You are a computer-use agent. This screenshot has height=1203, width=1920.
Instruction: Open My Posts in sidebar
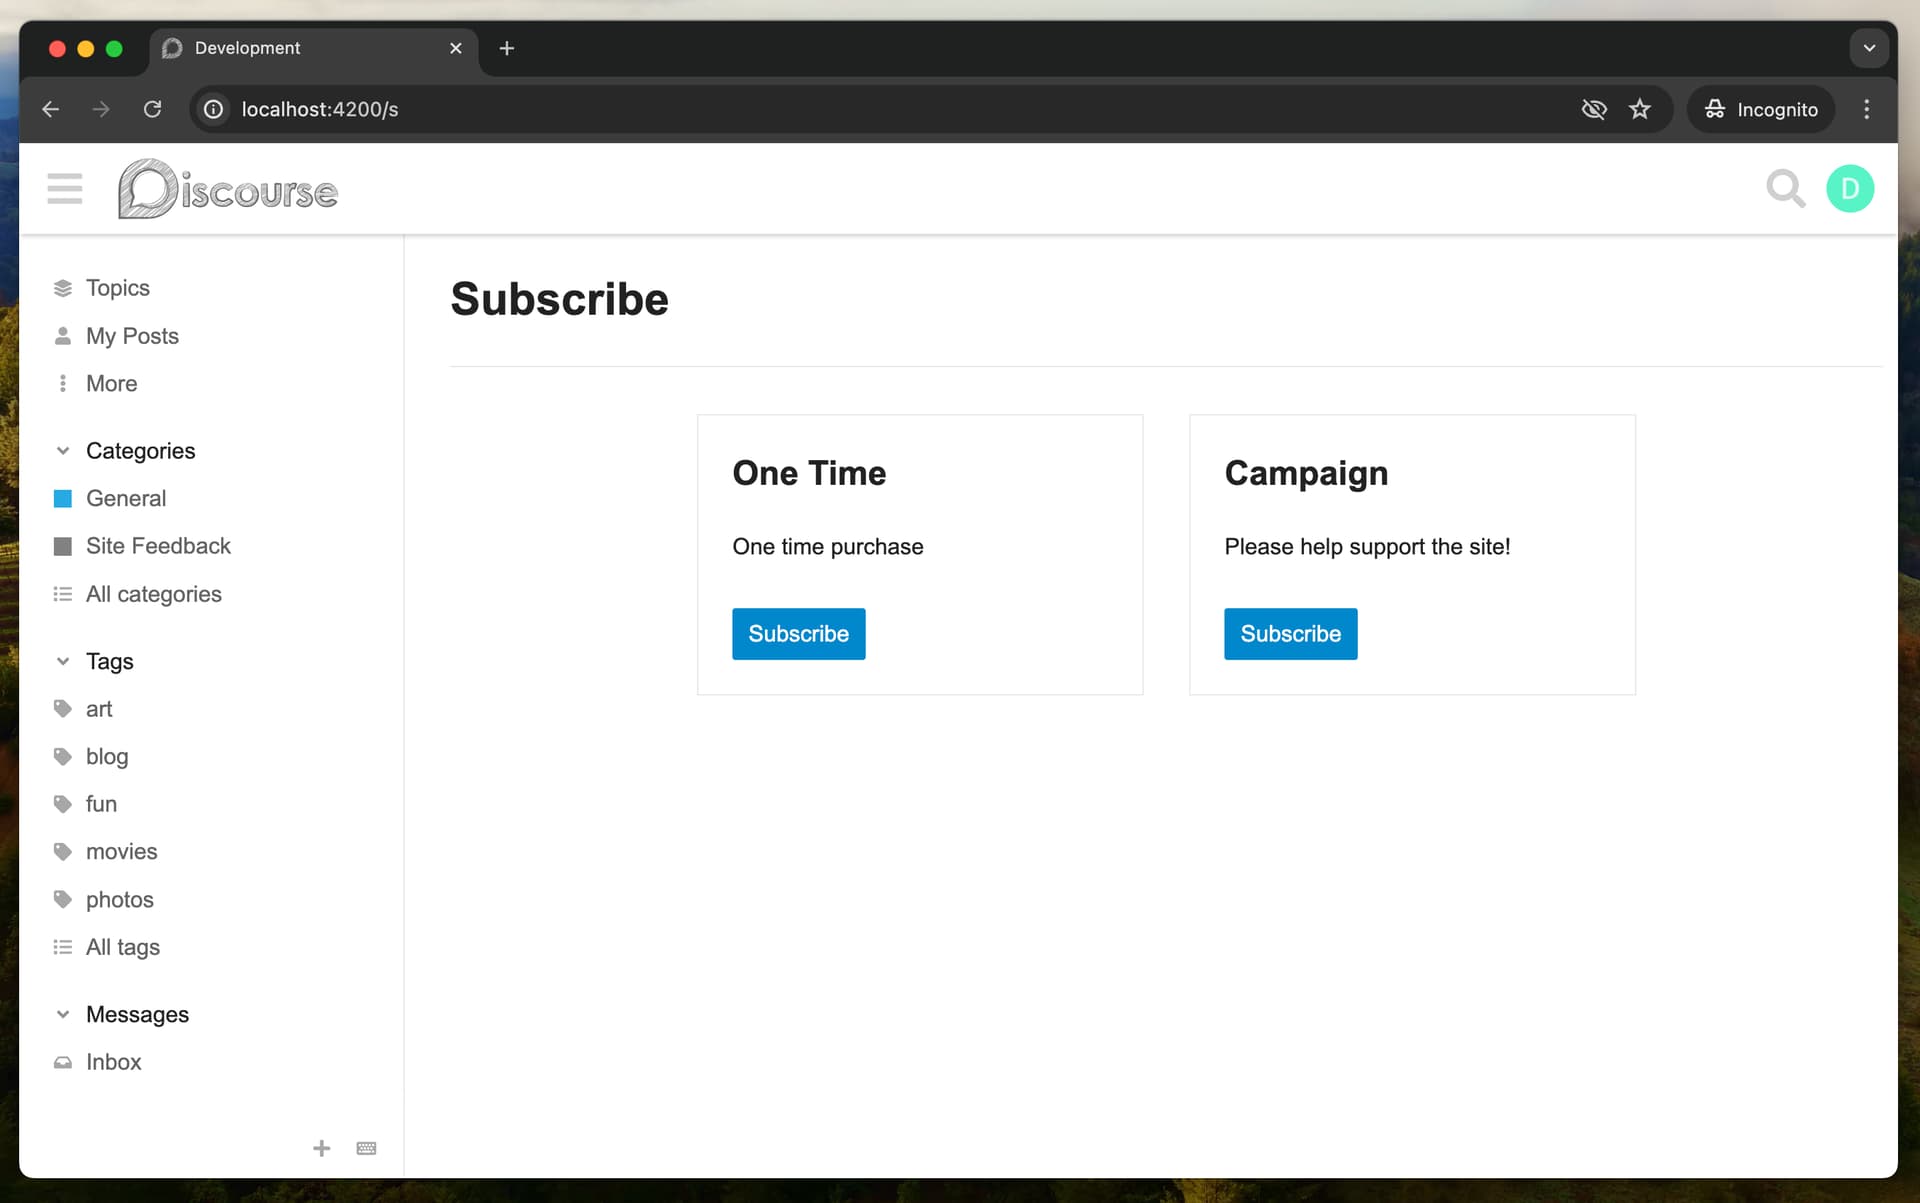(131, 336)
